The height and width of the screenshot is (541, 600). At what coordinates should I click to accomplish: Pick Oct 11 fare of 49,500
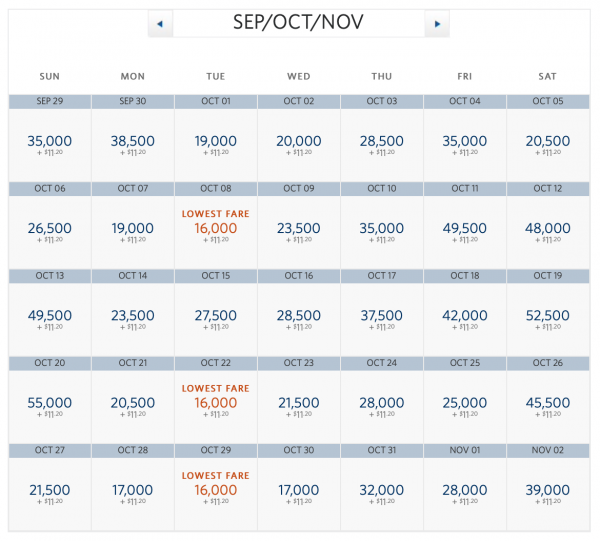click(465, 228)
